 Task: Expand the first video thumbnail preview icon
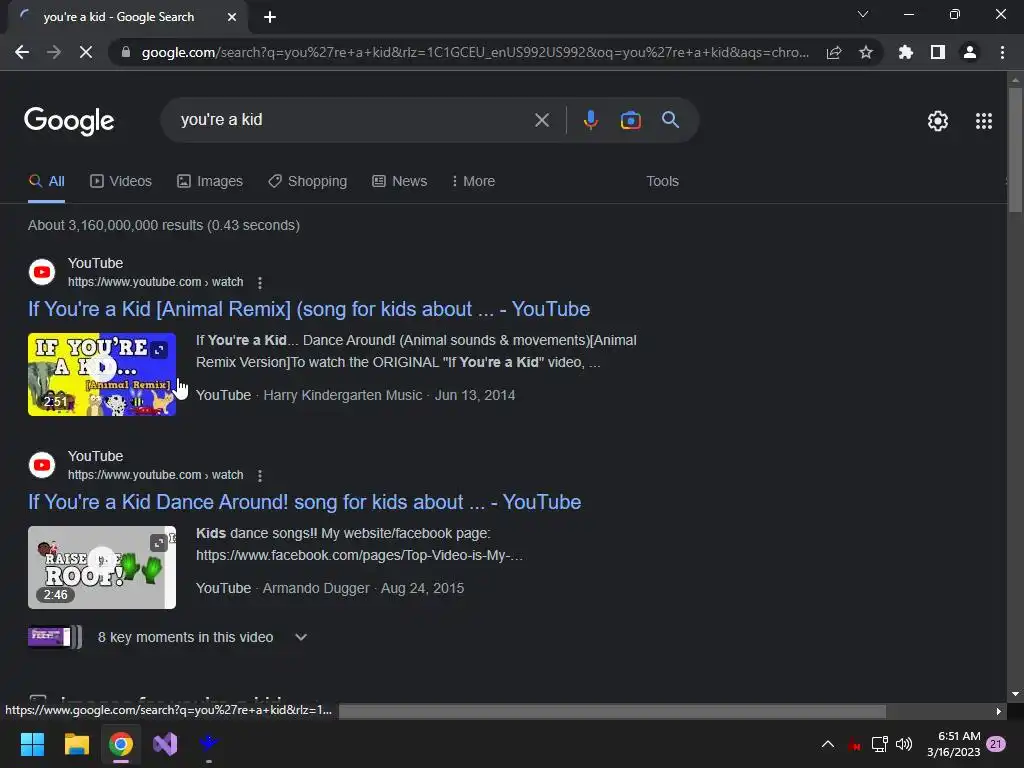pos(159,350)
